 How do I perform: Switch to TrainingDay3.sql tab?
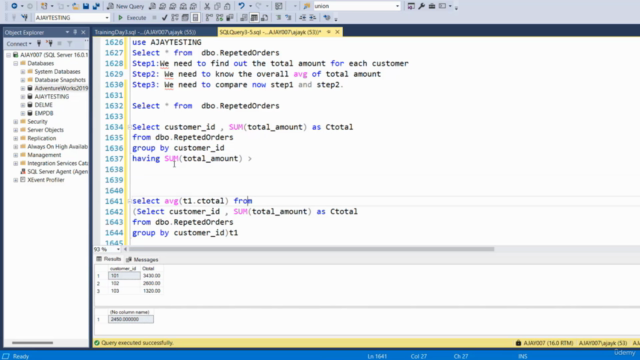(145, 32)
